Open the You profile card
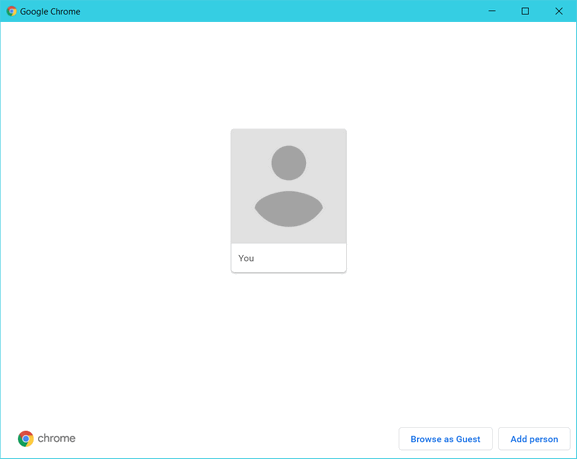 (x=288, y=201)
